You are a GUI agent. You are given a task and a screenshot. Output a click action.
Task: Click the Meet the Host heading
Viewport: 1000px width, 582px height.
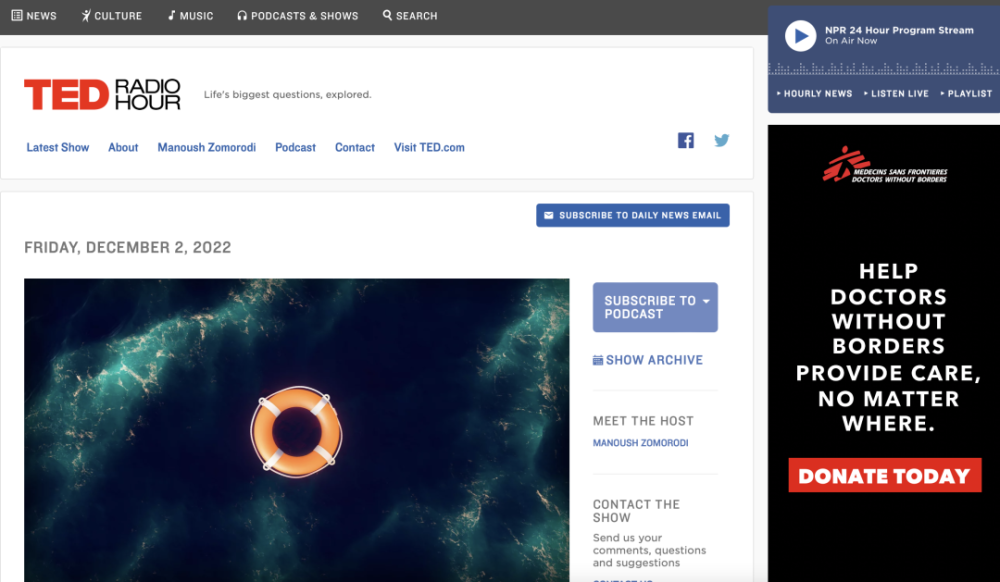click(643, 421)
